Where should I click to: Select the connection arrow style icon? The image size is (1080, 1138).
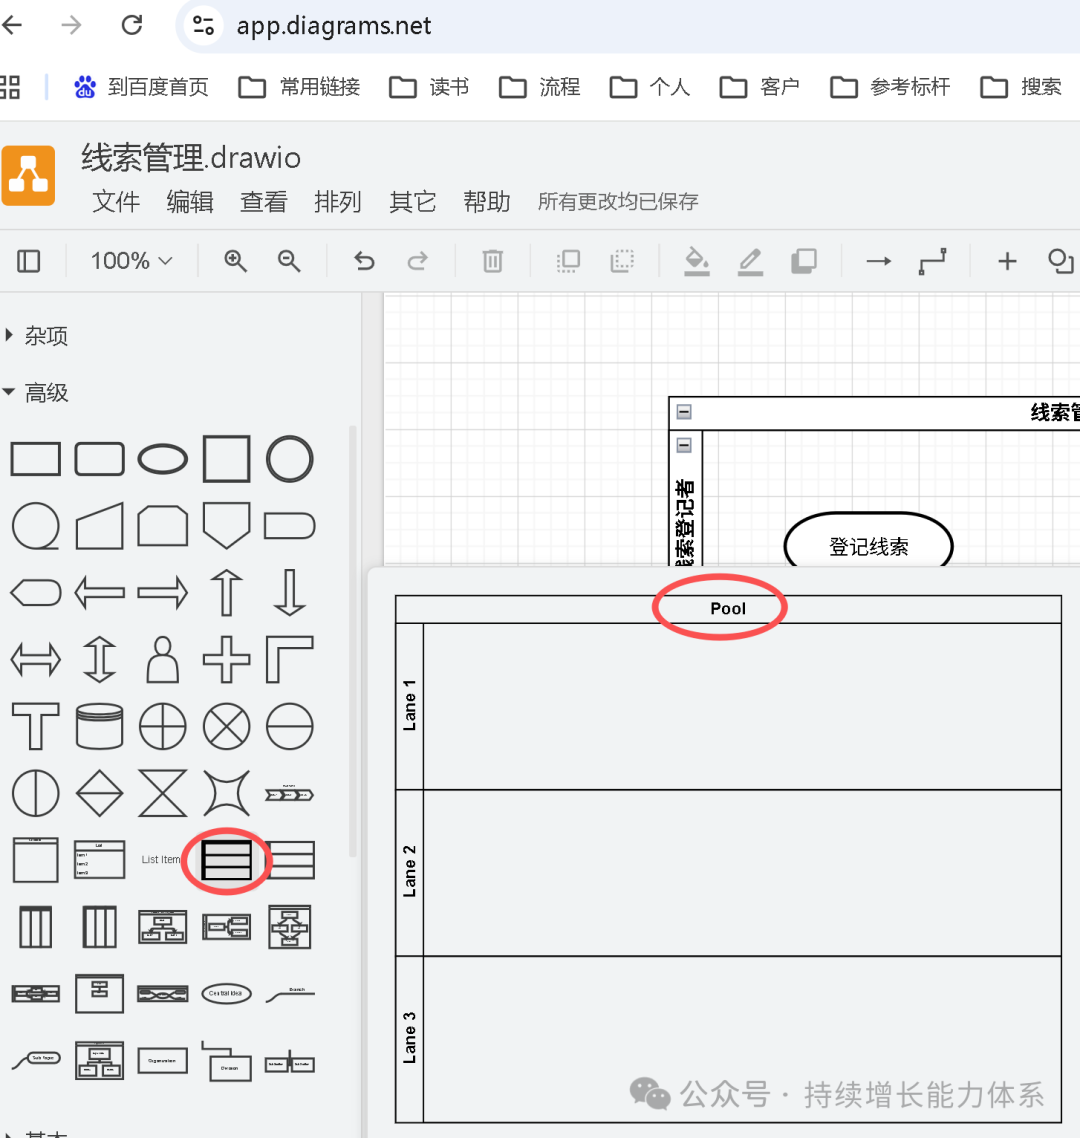(878, 261)
